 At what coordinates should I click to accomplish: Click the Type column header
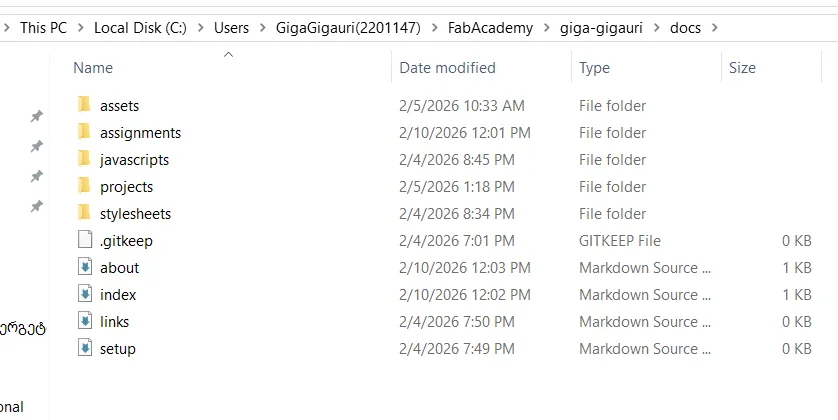pos(594,68)
